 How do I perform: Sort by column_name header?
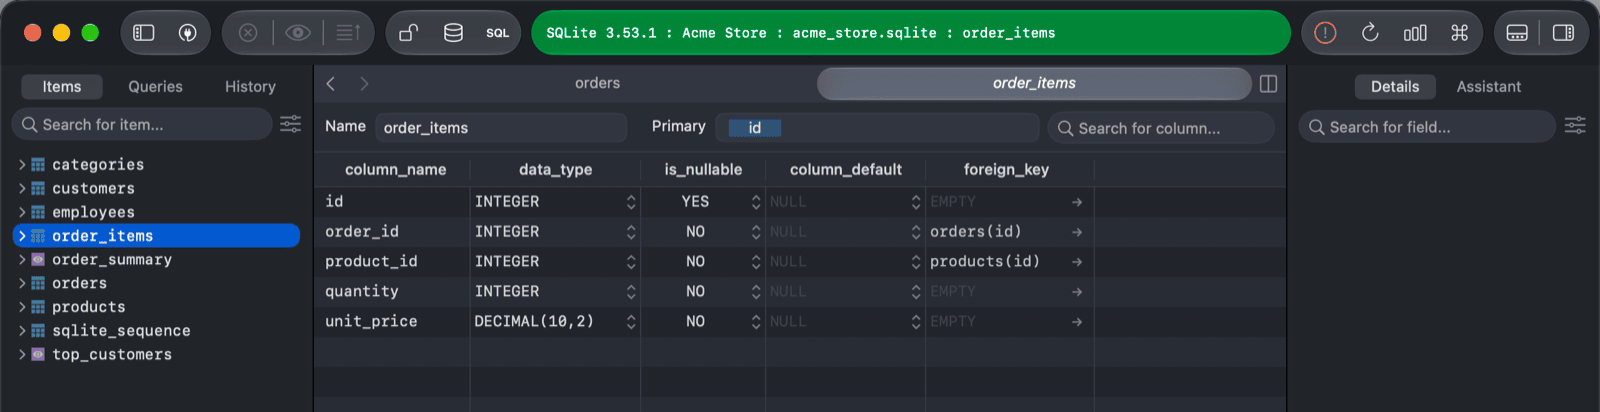(395, 170)
